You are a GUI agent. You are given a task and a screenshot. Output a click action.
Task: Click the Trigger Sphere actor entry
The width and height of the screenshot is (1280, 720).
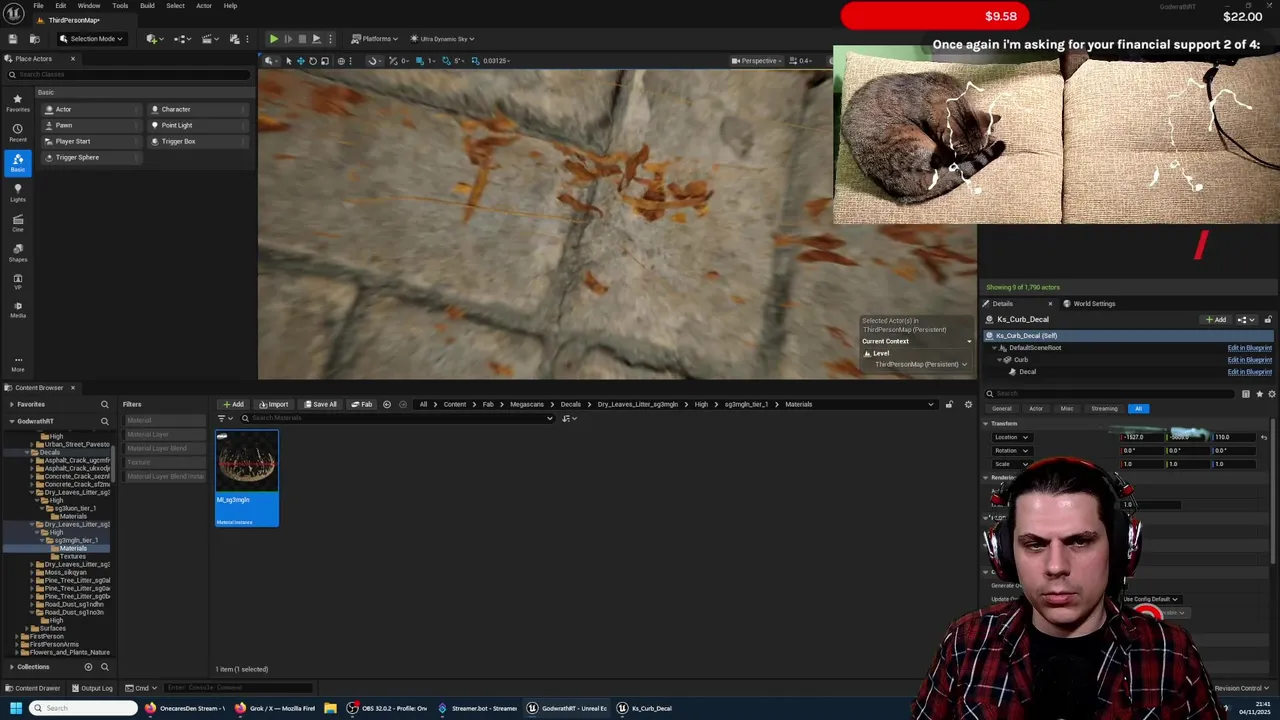point(92,157)
